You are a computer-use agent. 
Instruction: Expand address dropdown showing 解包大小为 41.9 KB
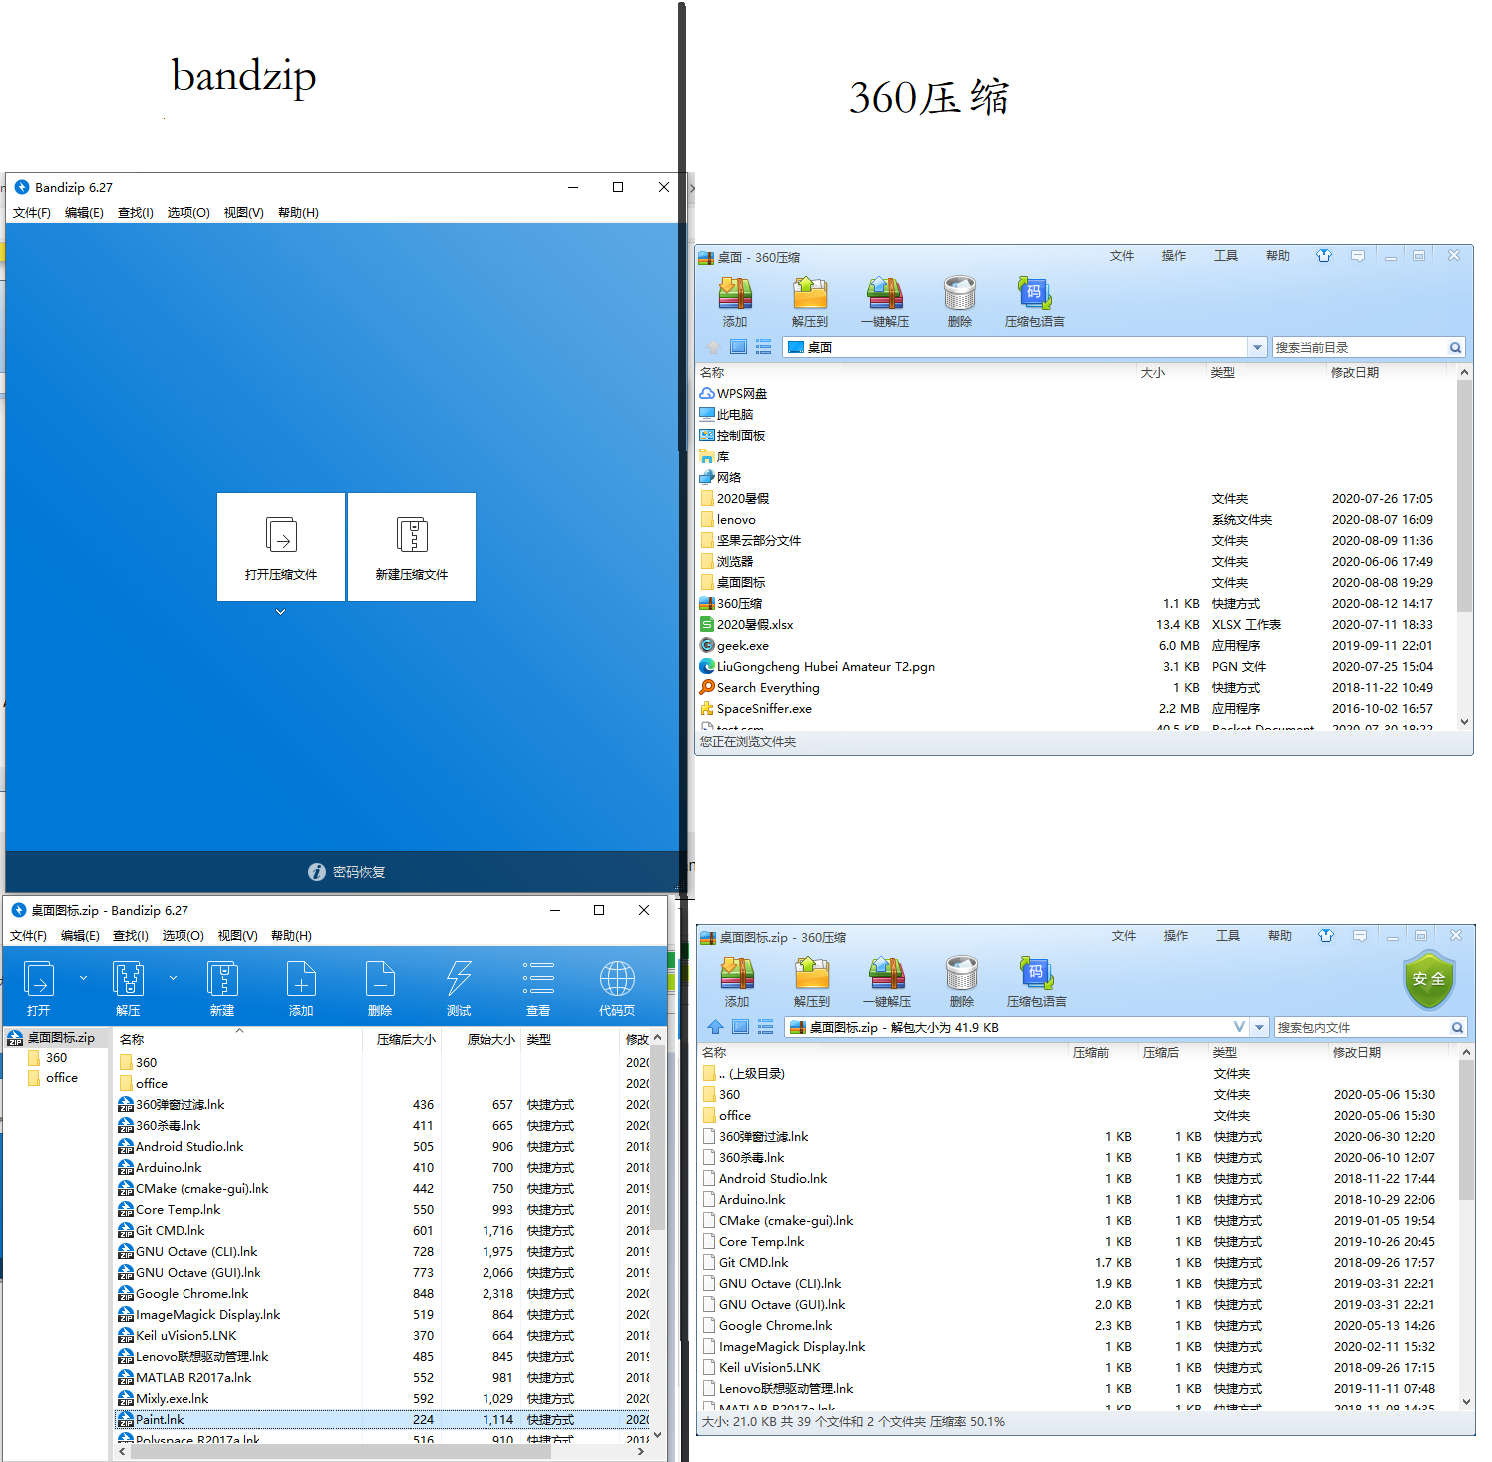1260,1027
